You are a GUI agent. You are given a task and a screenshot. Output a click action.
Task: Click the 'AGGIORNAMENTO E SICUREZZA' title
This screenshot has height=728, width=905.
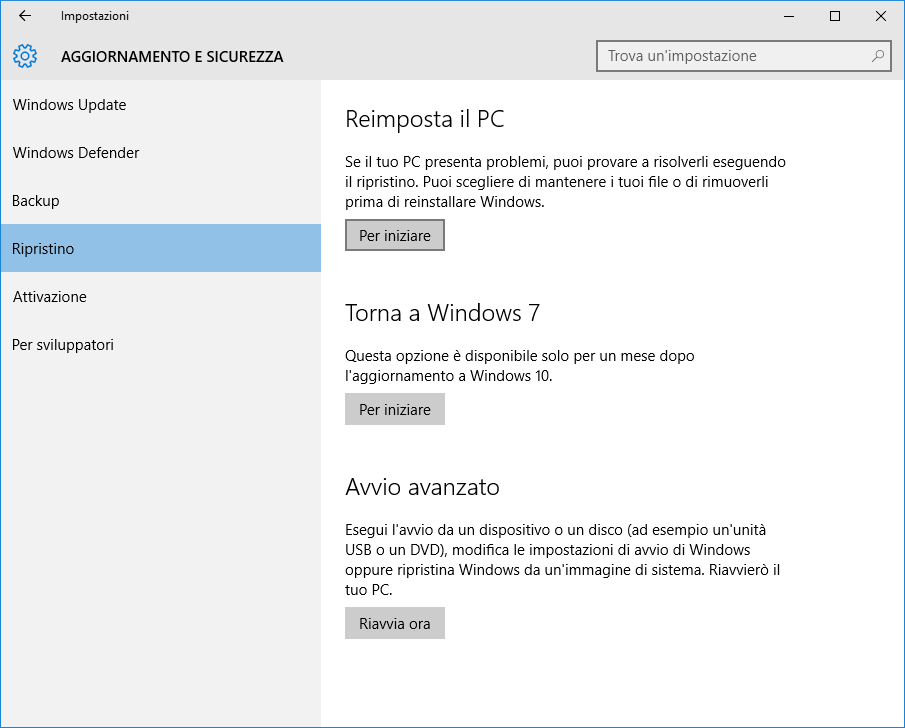172,57
